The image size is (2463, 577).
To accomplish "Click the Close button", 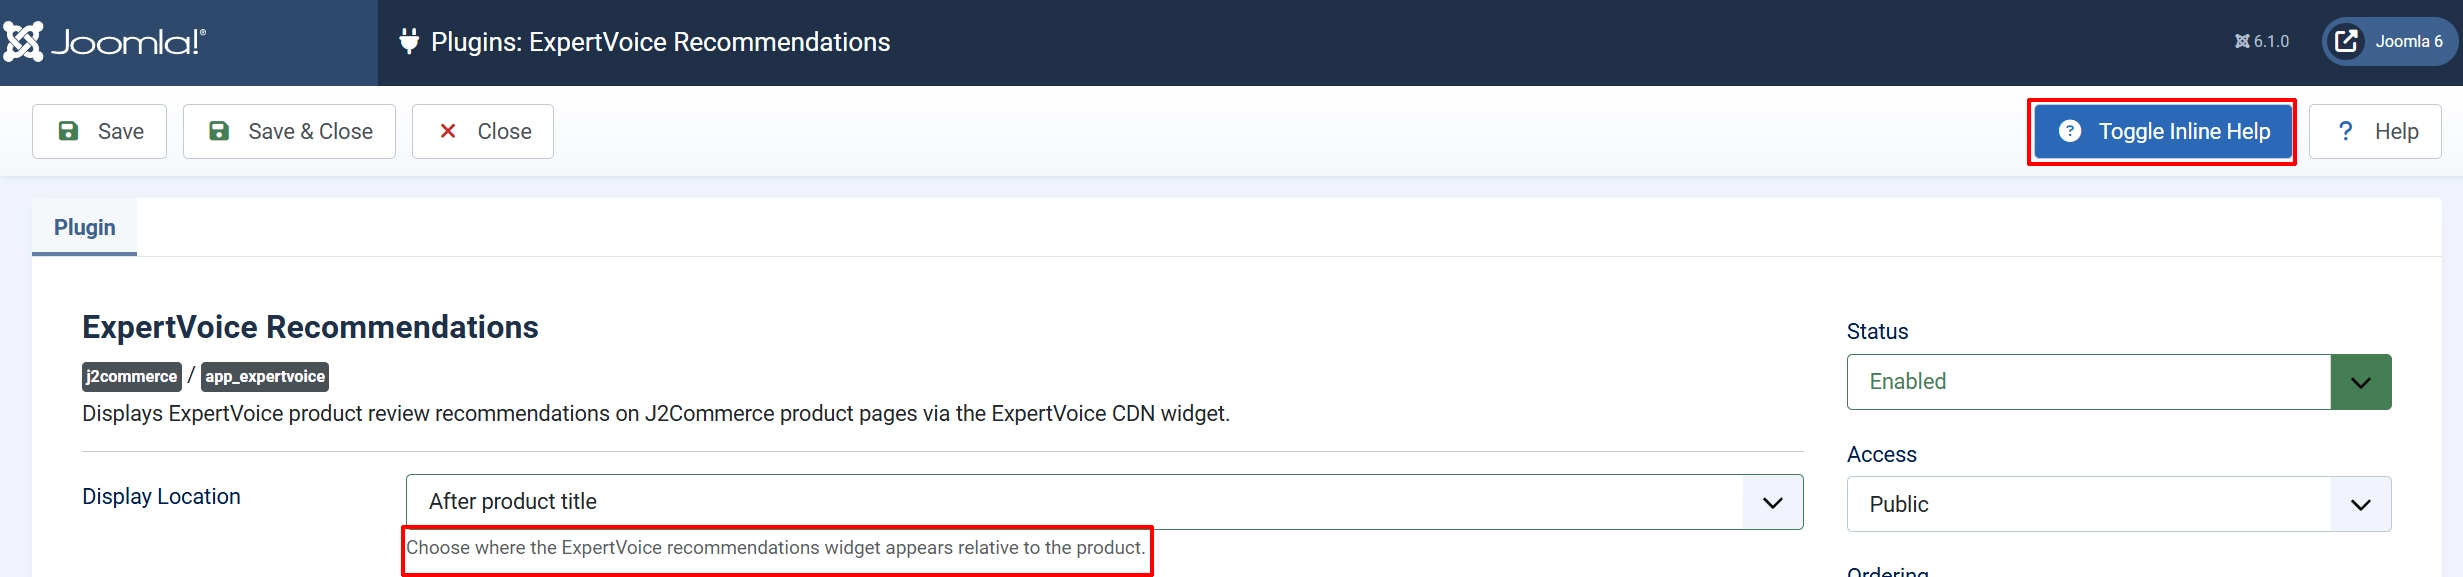I will (482, 131).
